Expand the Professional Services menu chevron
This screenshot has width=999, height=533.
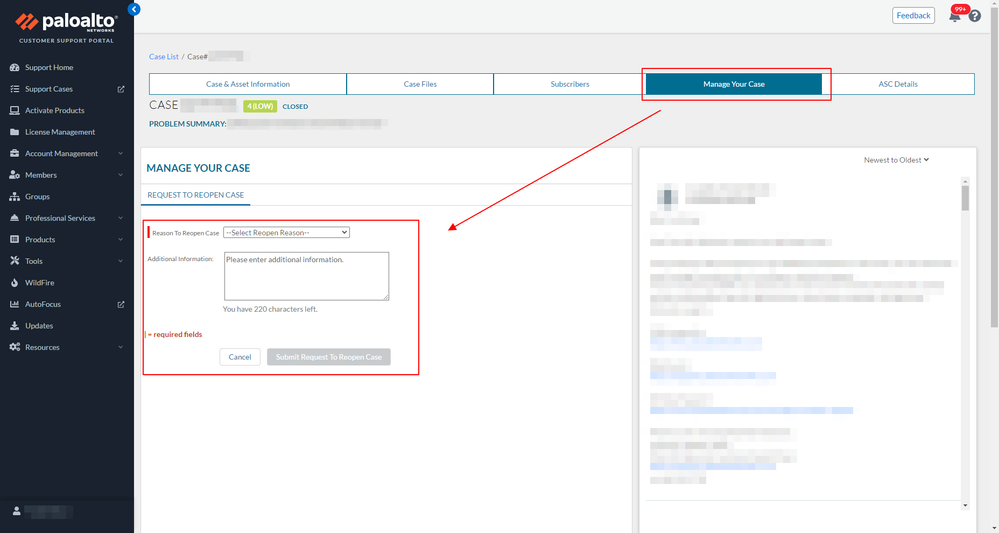tap(120, 218)
